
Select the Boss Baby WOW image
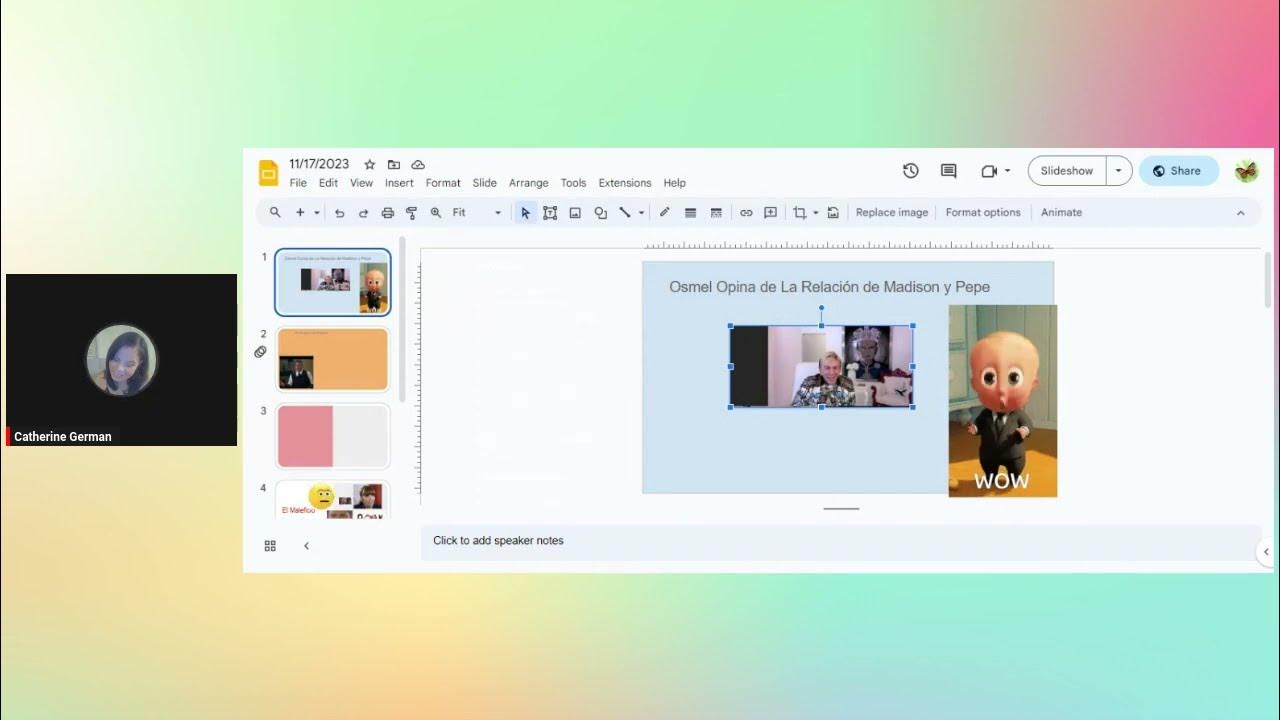1002,401
